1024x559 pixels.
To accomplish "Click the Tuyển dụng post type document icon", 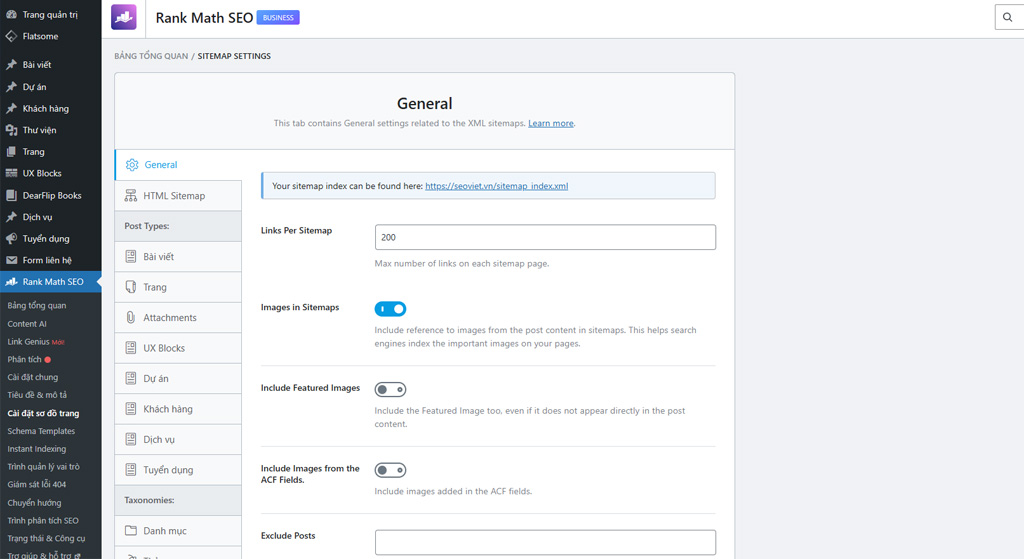I will pos(131,470).
